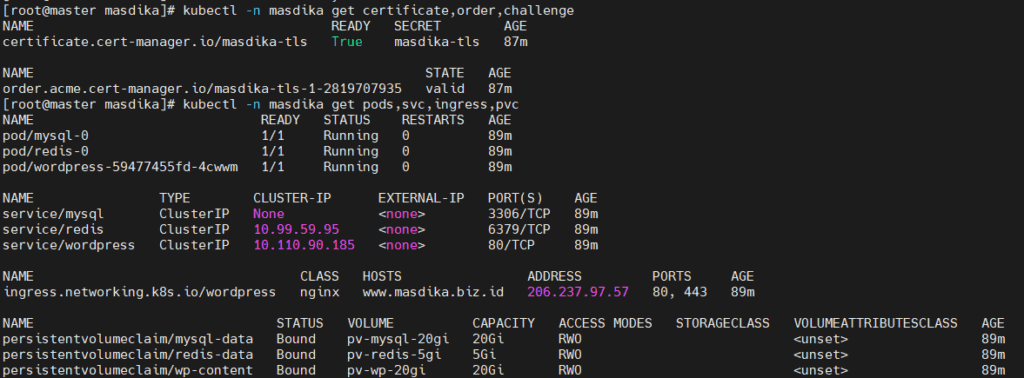Click the service/mysql row name
Screen dimensions: 1024x378
pos(53,213)
